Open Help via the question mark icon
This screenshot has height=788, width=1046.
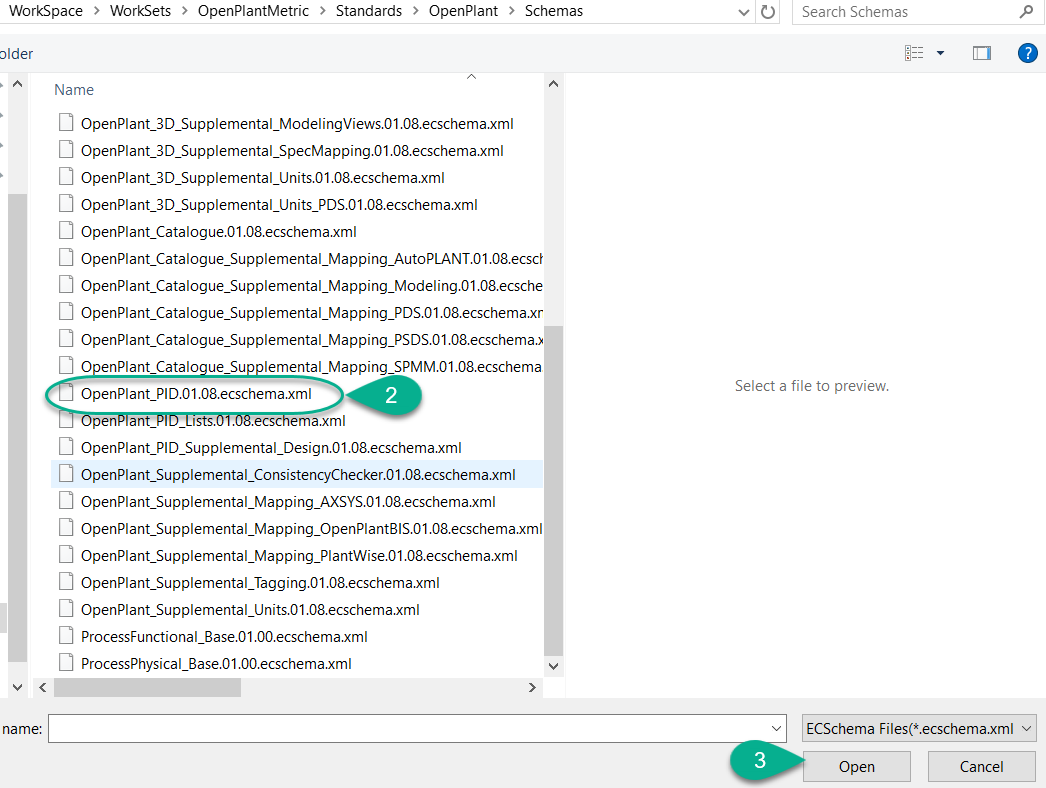tap(1028, 53)
